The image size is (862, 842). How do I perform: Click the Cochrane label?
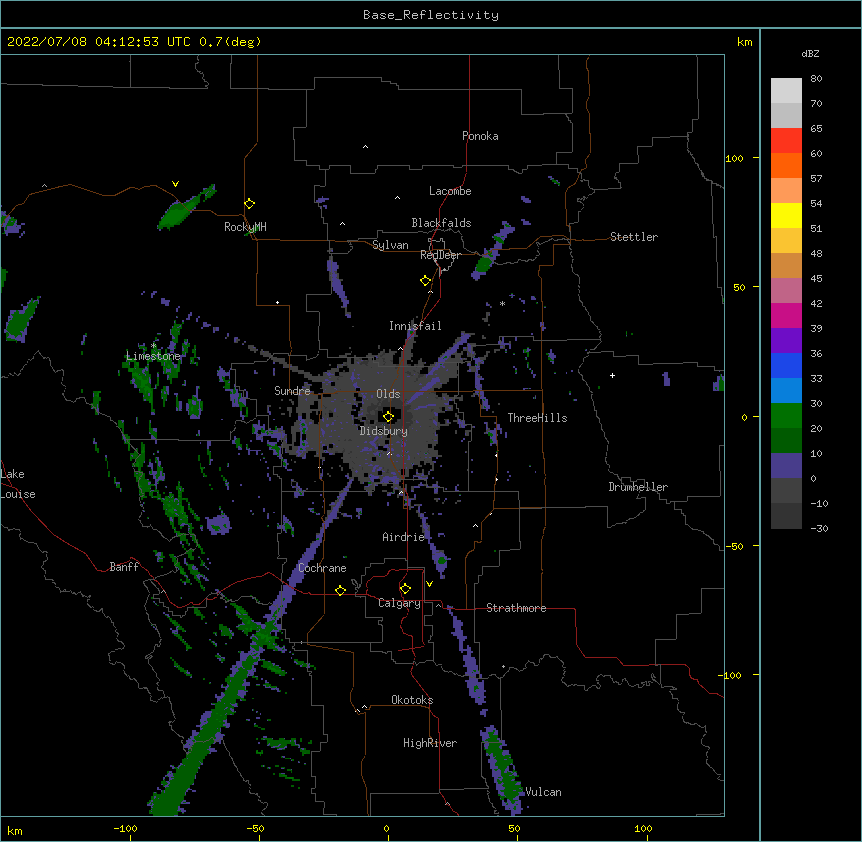pyautogui.click(x=322, y=568)
